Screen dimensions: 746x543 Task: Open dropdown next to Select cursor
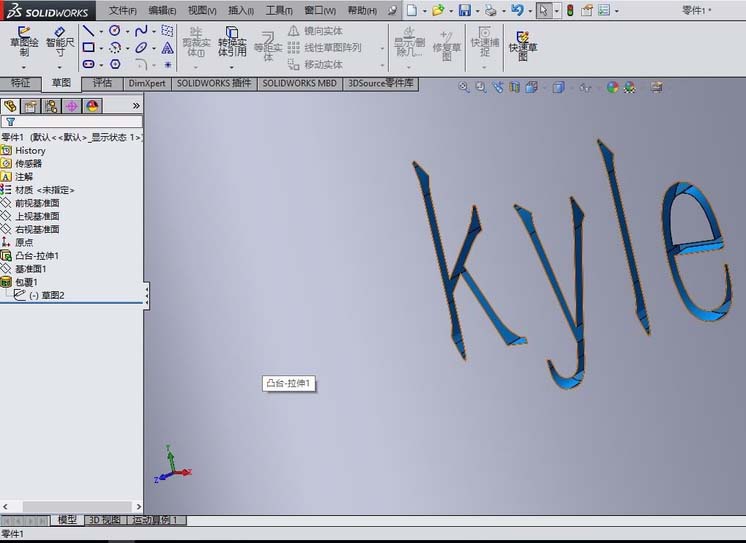(556, 10)
